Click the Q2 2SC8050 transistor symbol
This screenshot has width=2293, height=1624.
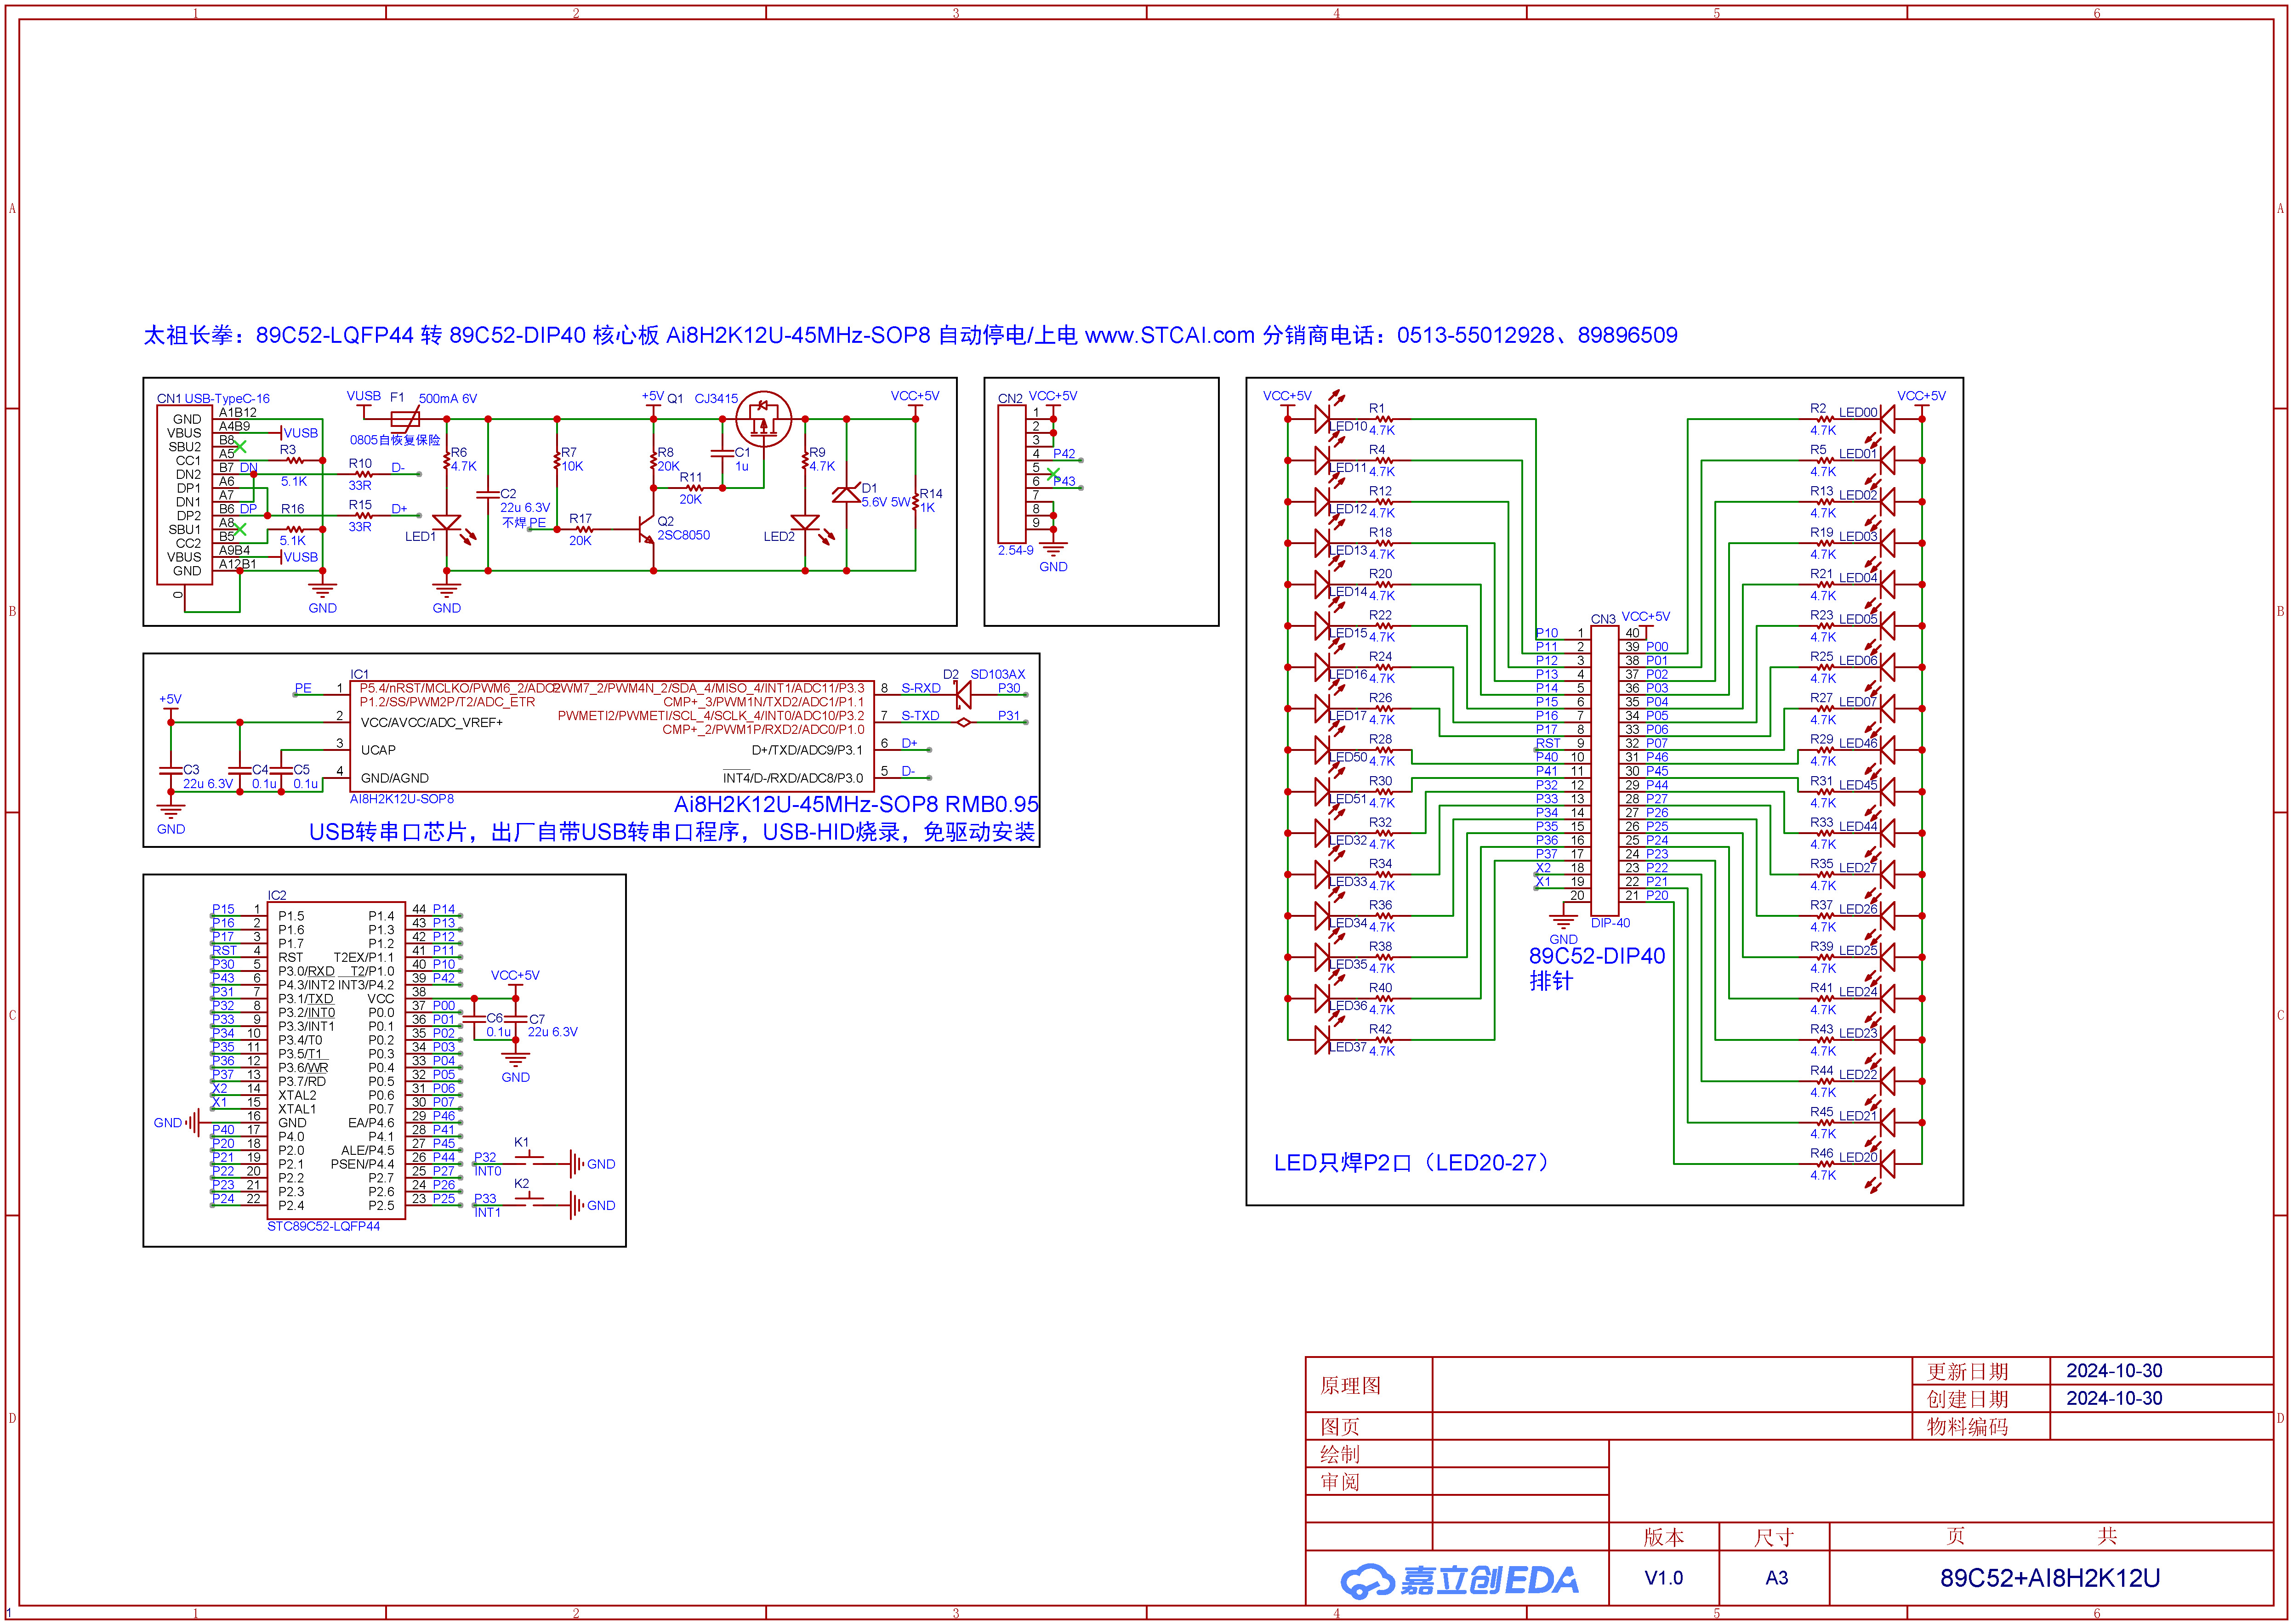(x=646, y=529)
